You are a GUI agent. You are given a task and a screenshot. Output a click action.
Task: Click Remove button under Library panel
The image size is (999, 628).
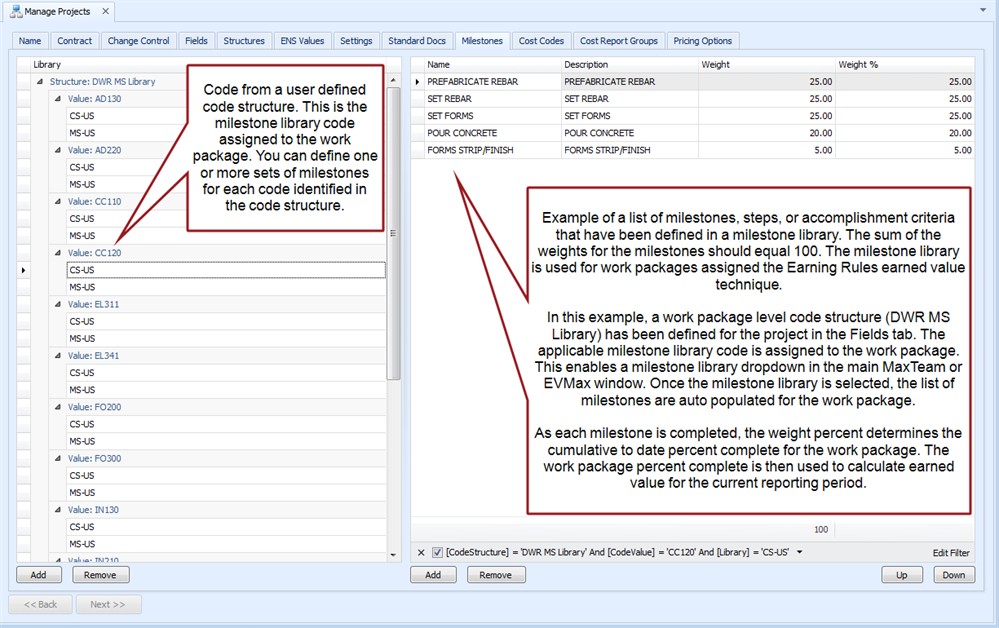pos(100,575)
